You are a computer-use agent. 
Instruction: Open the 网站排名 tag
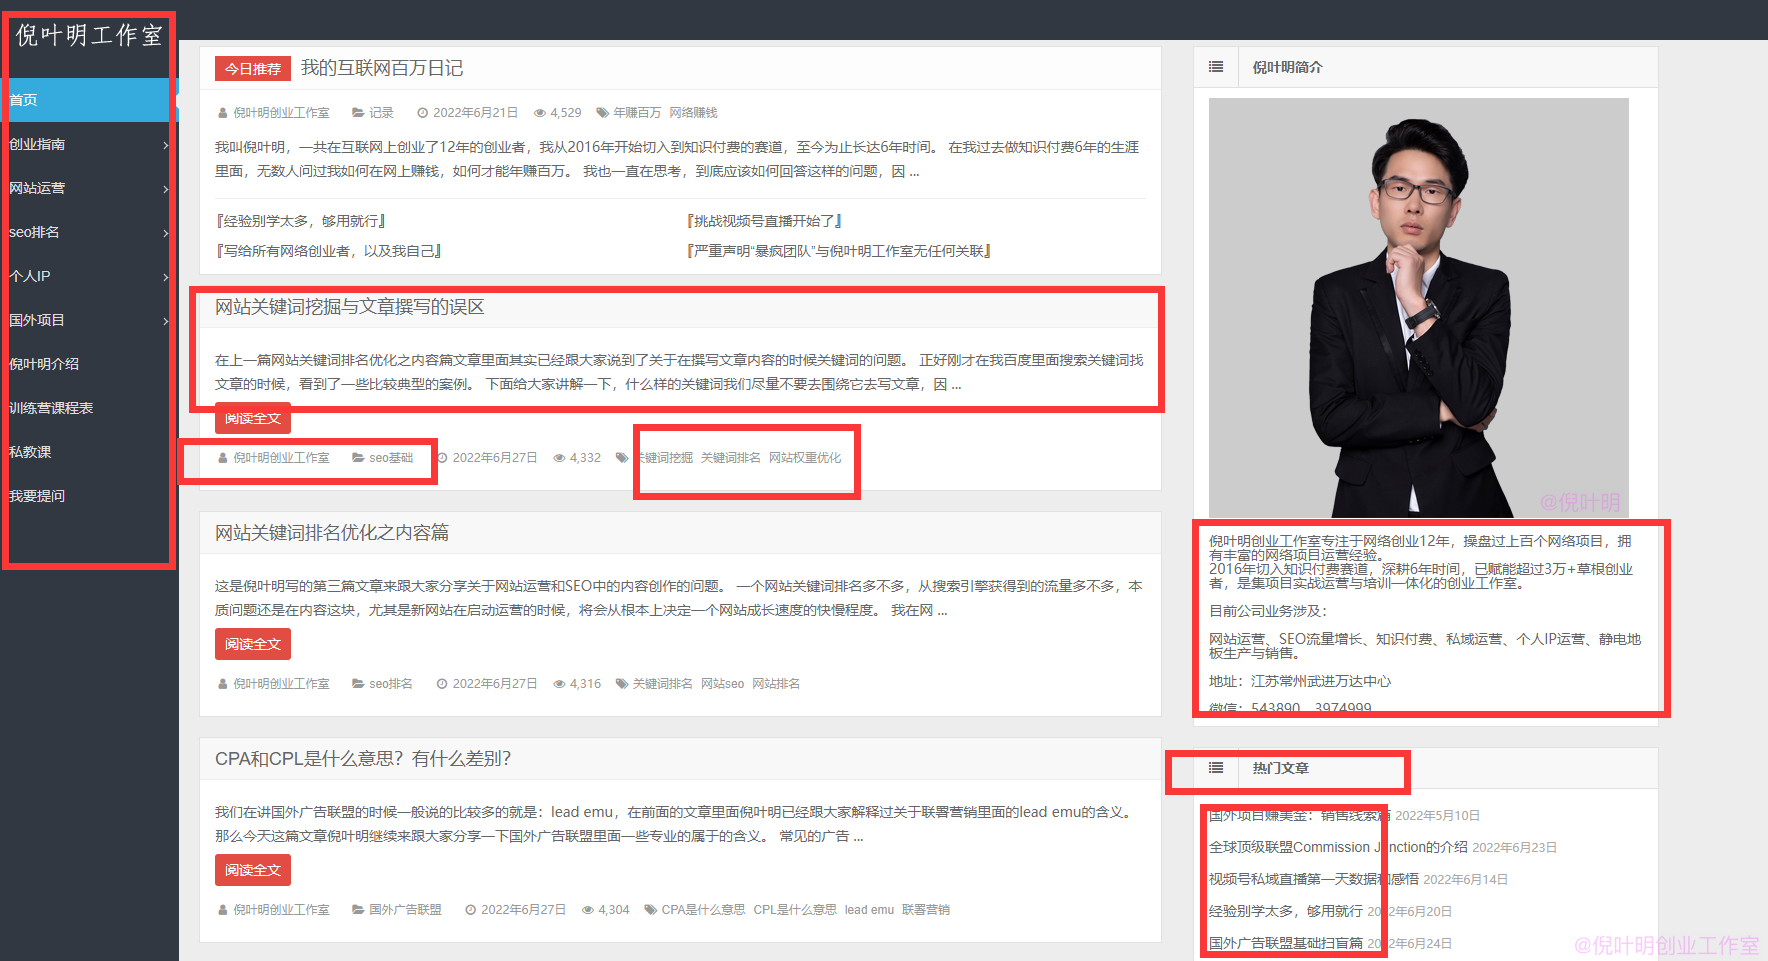pos(776,684)
